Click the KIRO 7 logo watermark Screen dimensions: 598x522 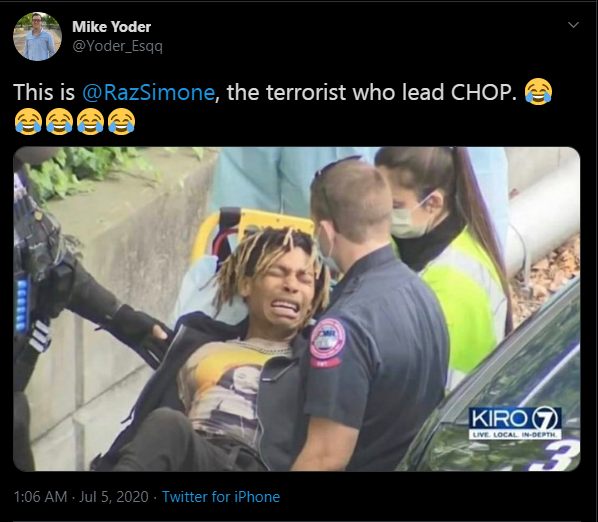(515, 419)
